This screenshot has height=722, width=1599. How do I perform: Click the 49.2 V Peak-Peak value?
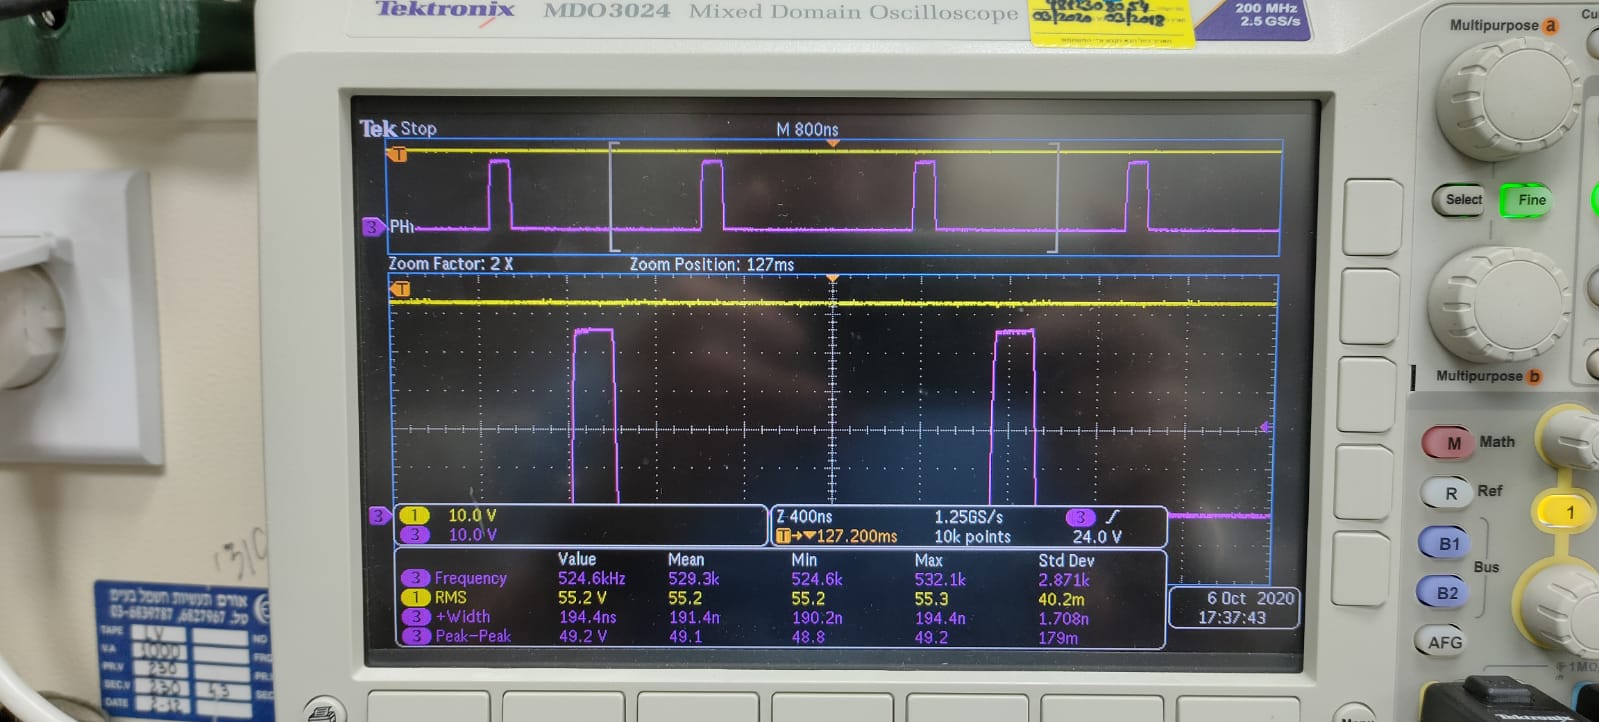(582, 636)
